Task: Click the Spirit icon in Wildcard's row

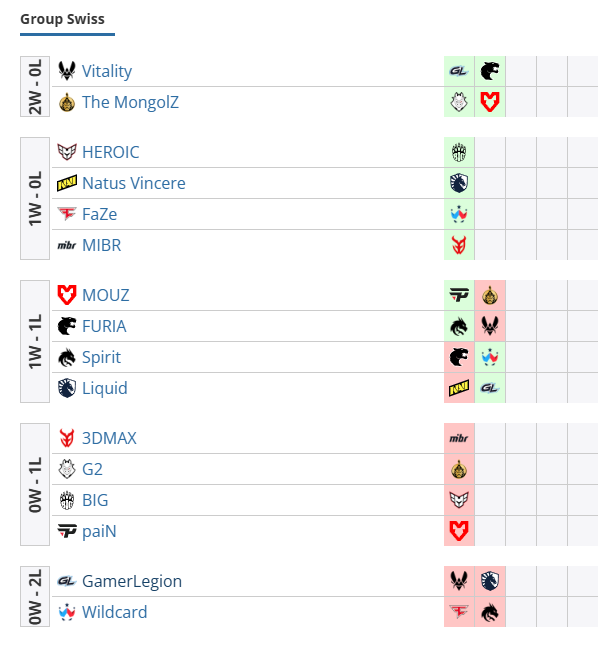Action: pyautogui.click(x=490, y=612)
